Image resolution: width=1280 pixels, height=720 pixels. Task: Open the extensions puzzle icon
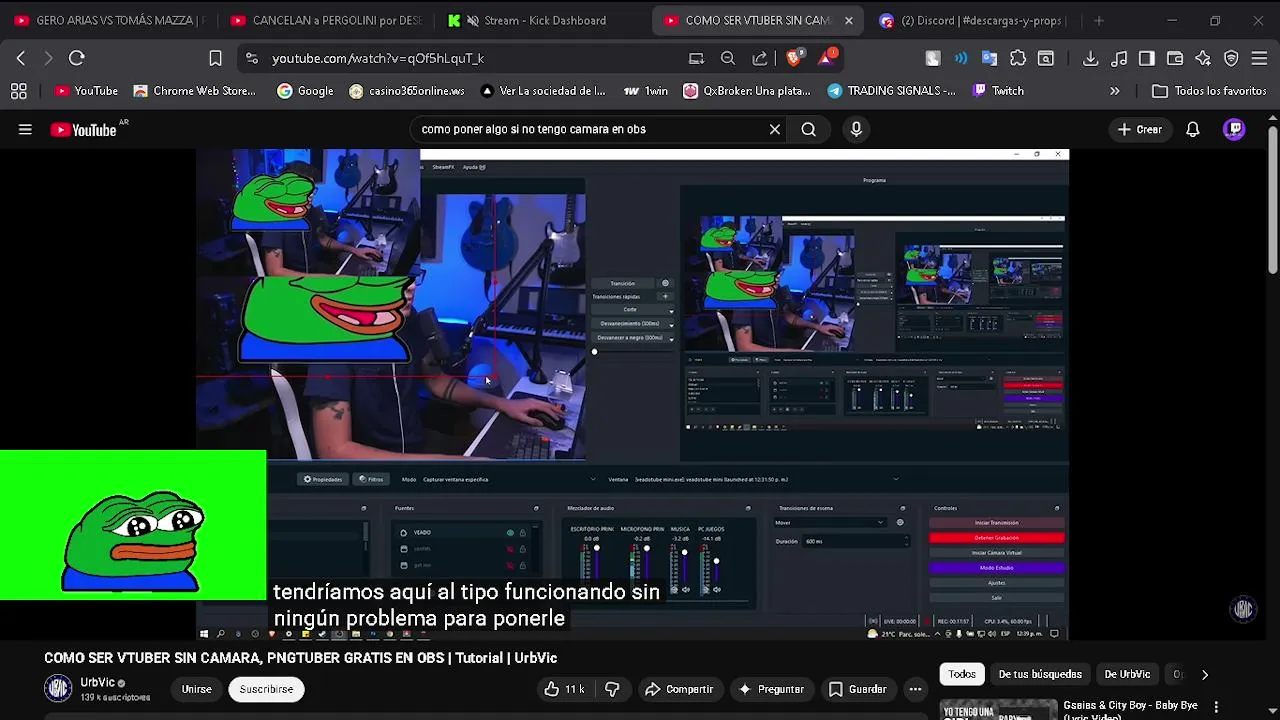(x=1018, y=58)
